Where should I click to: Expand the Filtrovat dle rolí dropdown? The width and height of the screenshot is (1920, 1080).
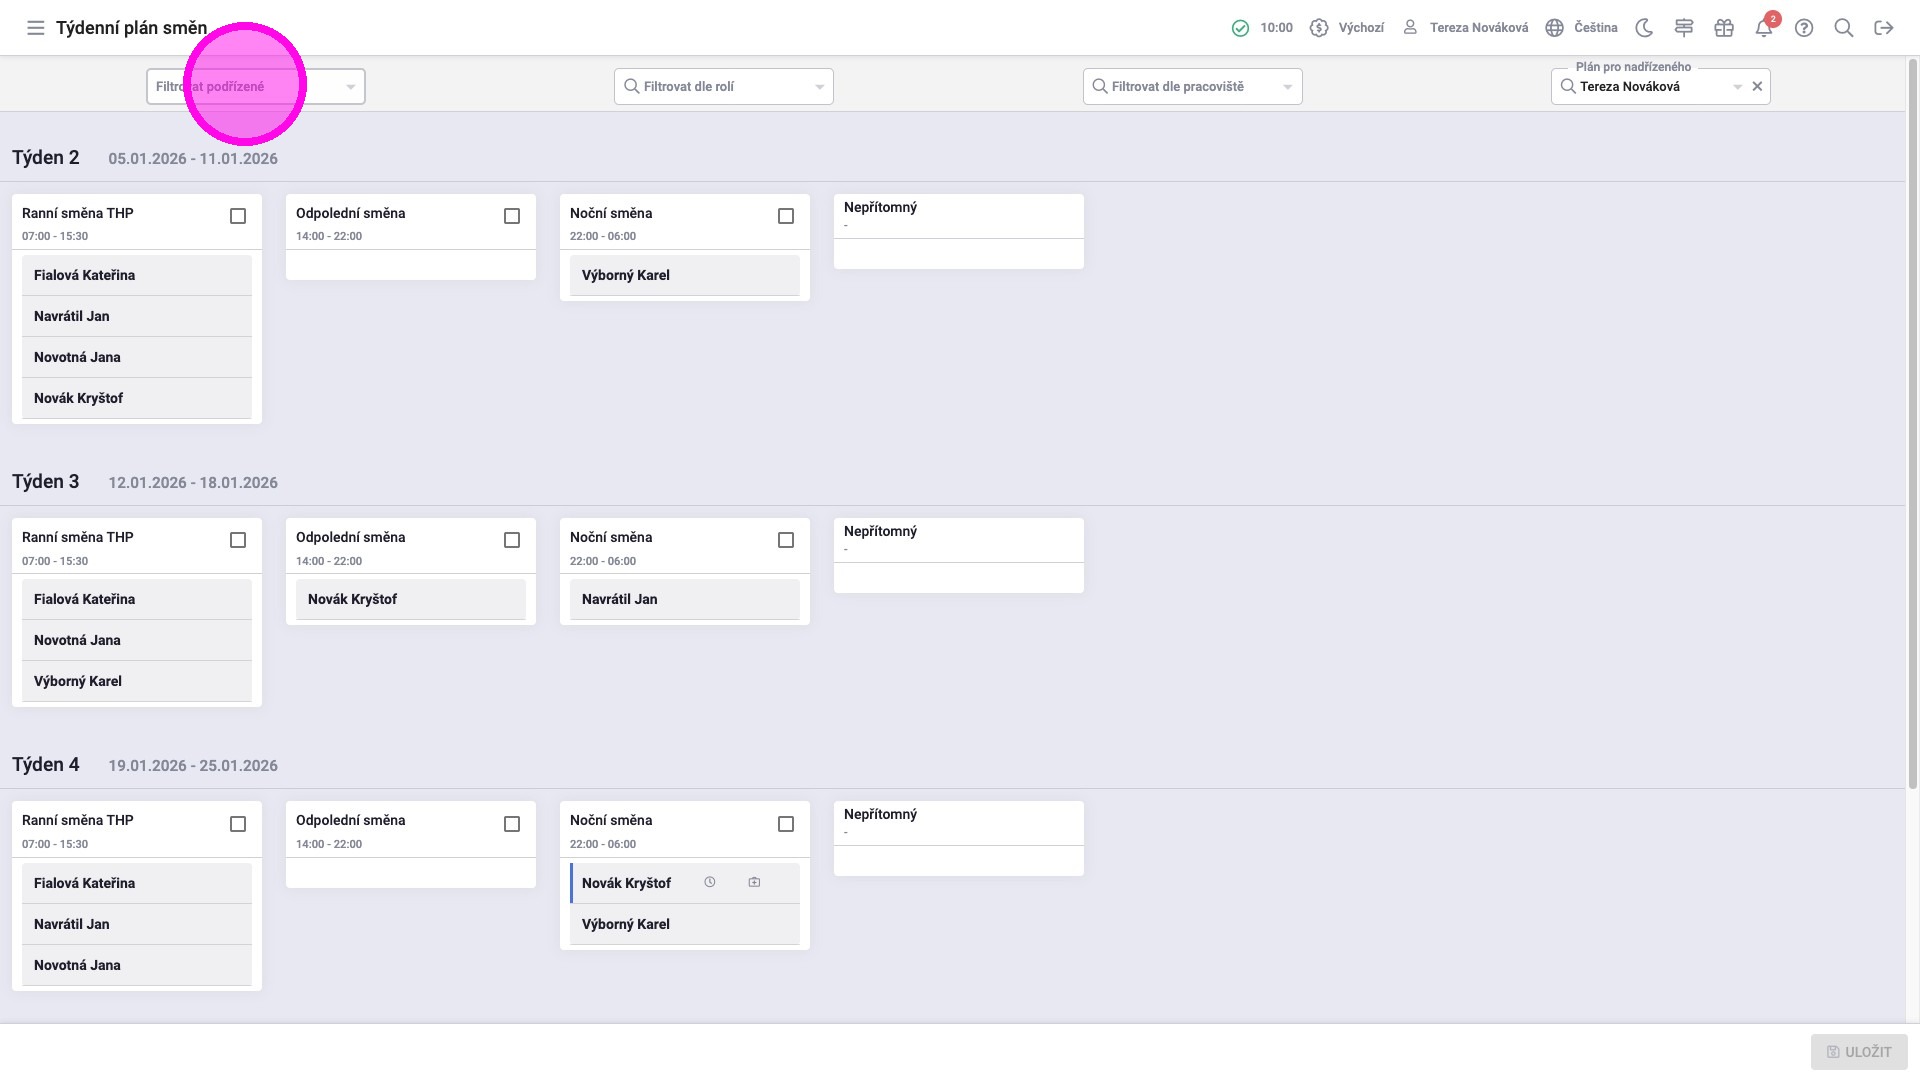pos(819,87)
